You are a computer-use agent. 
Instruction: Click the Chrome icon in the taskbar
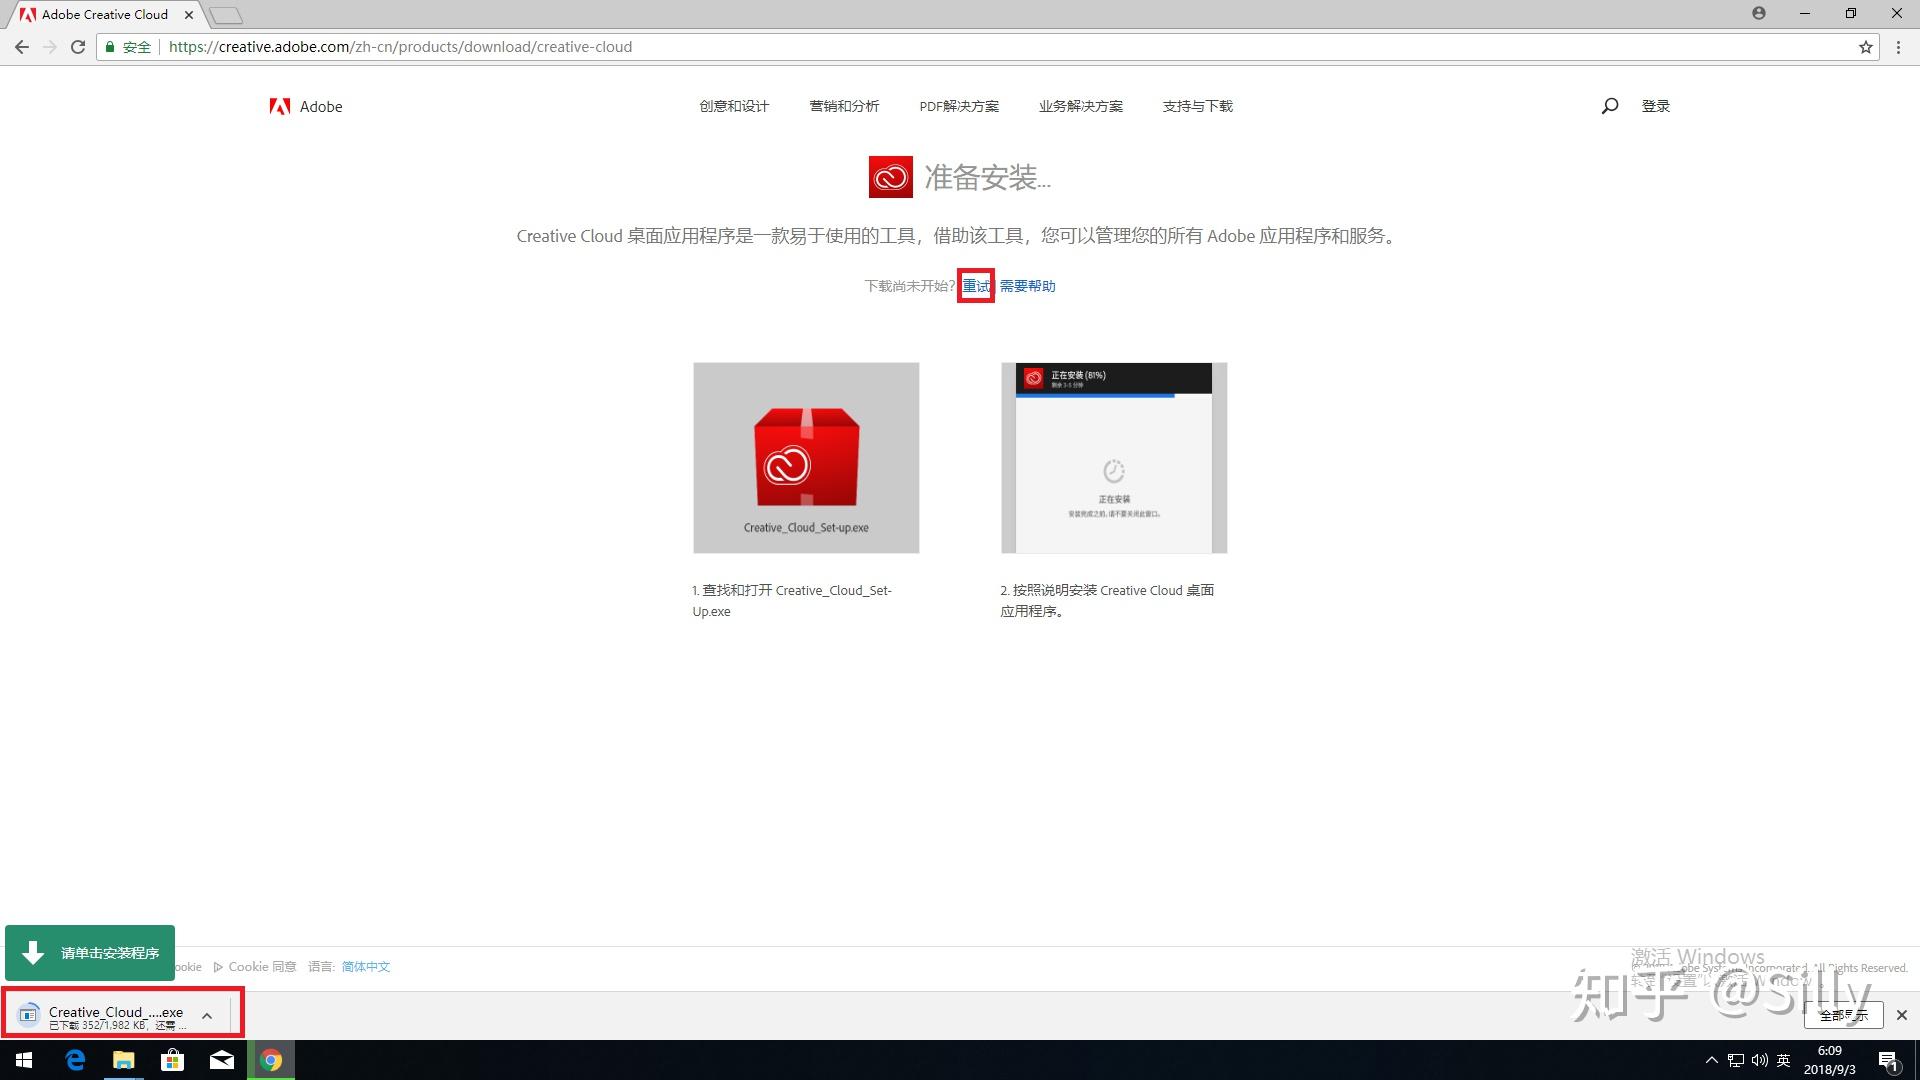click(x=271, y=1060)
